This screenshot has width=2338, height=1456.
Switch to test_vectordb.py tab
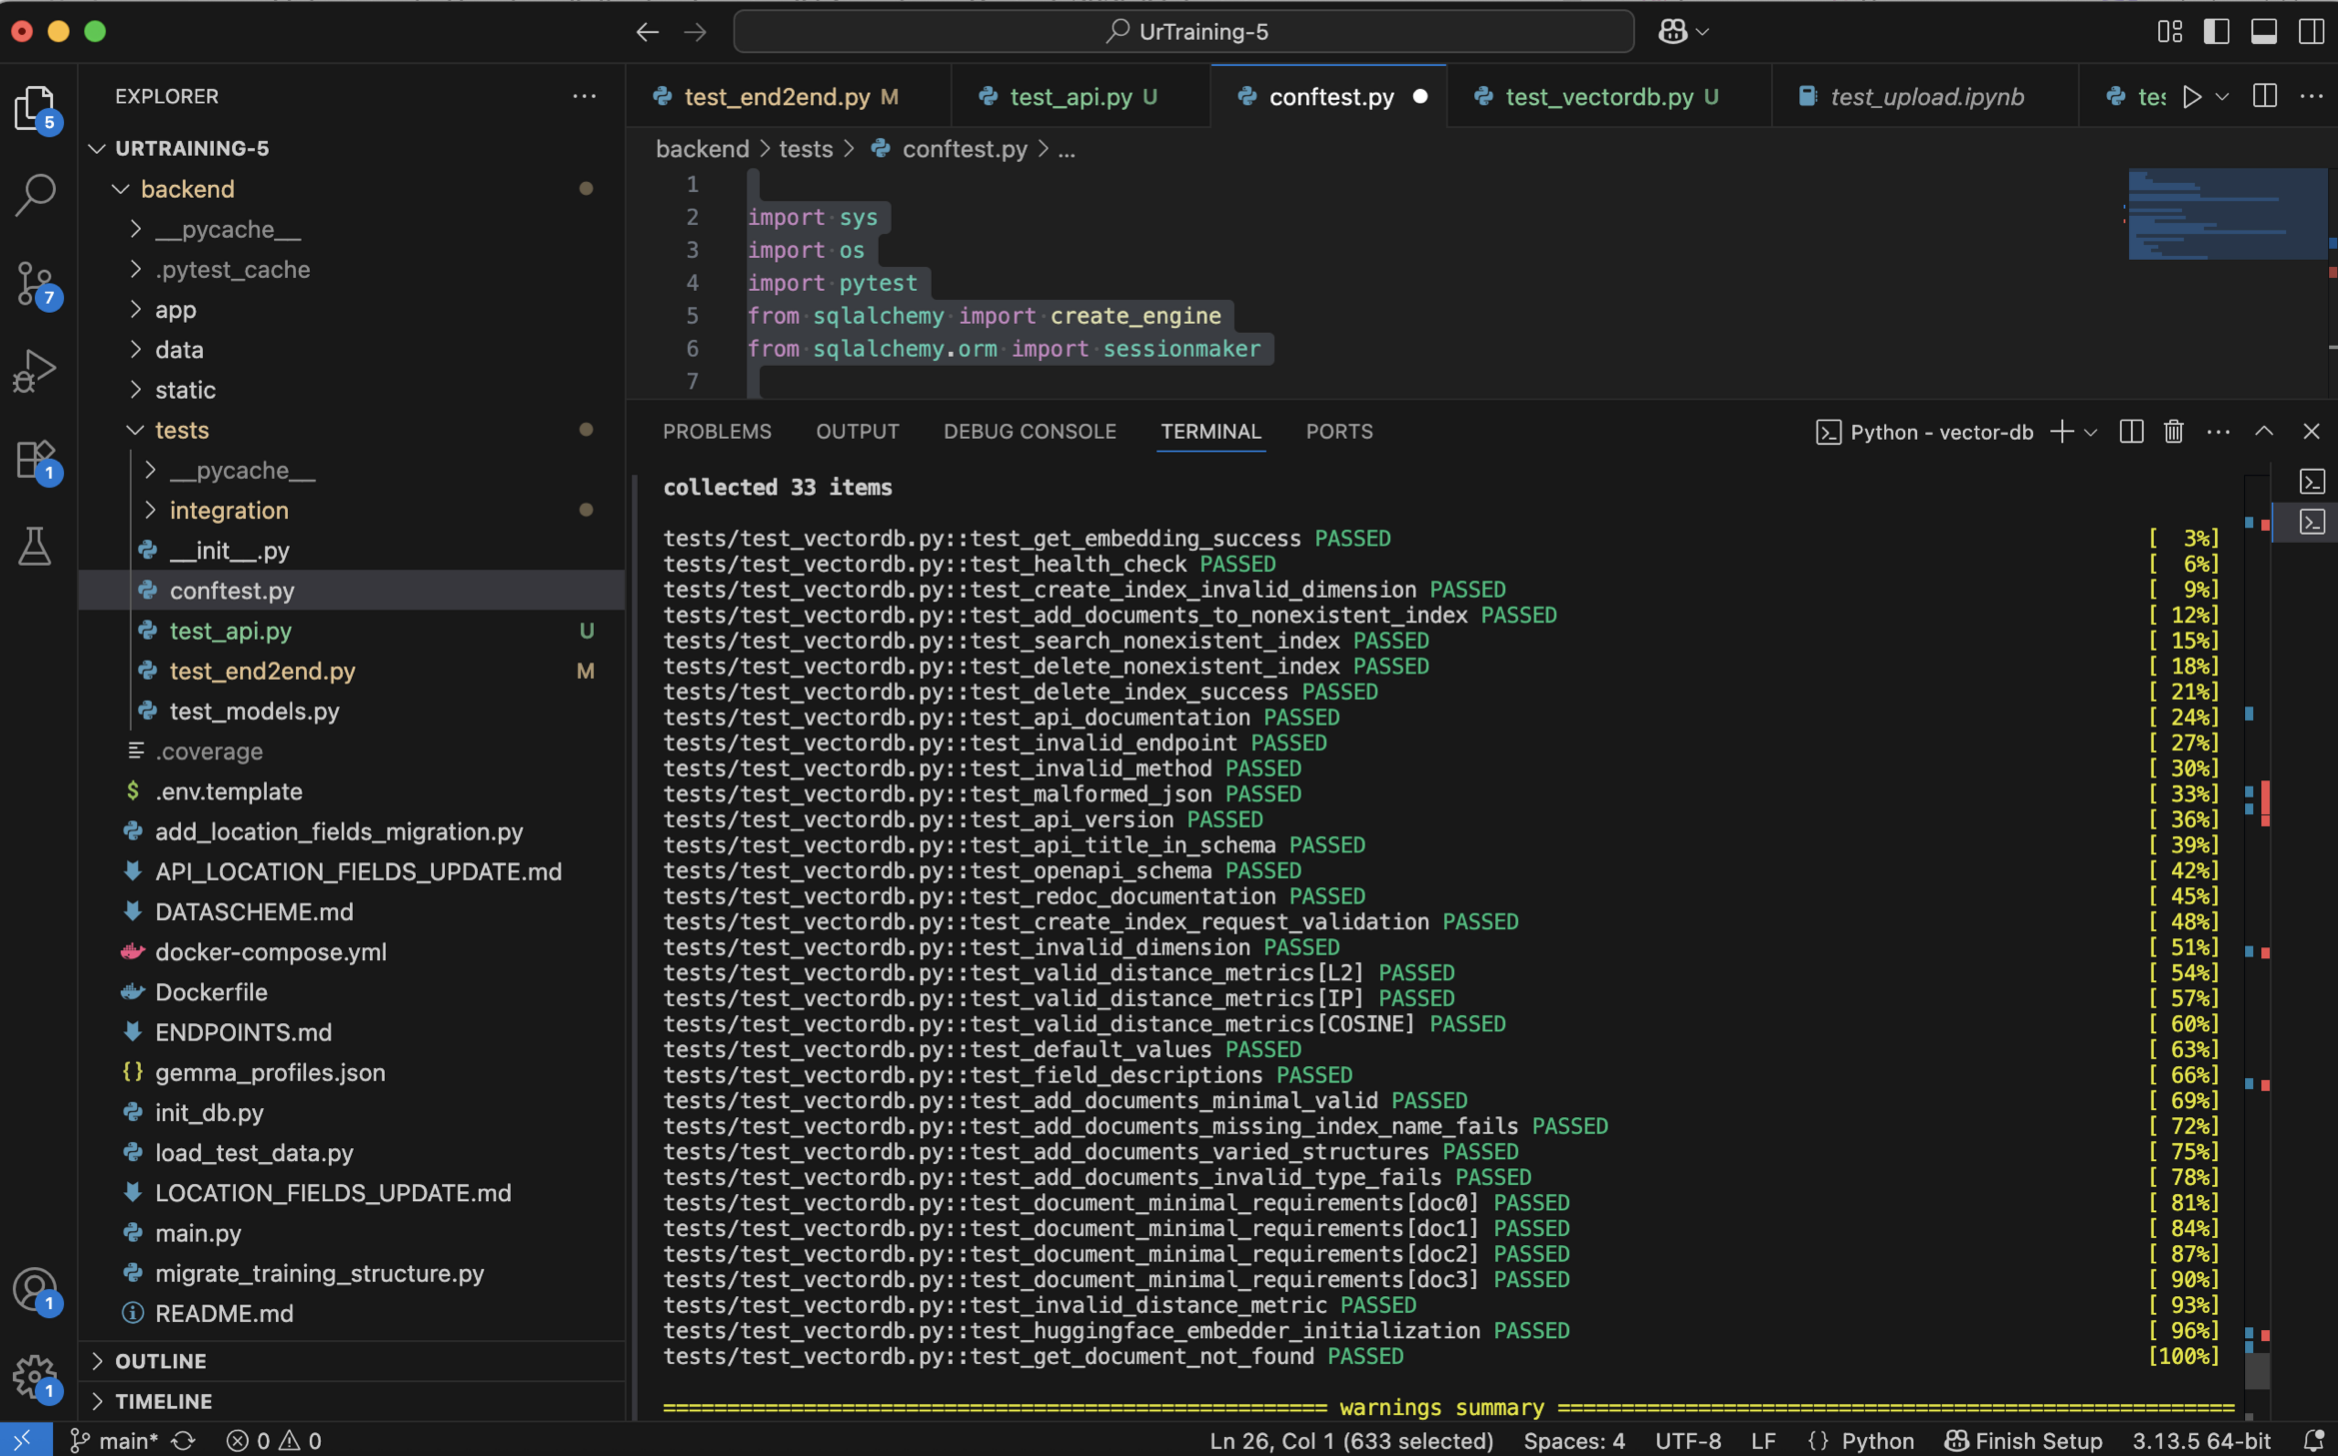click(1598, 97)
